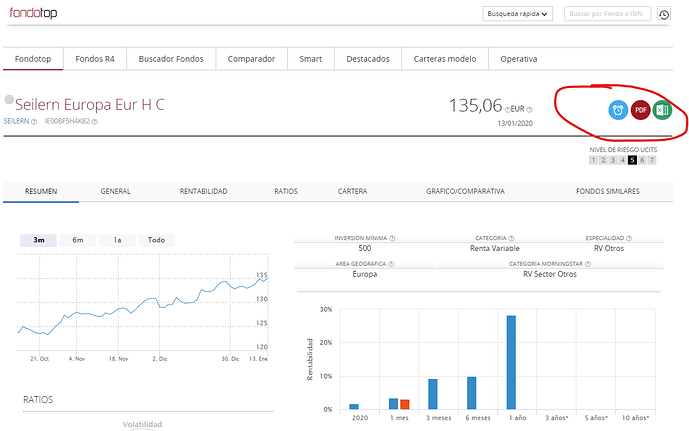689x431 pixels.
Task: Click the Seilern Europa Eur H C title
Action: click(x=90, y=105)
